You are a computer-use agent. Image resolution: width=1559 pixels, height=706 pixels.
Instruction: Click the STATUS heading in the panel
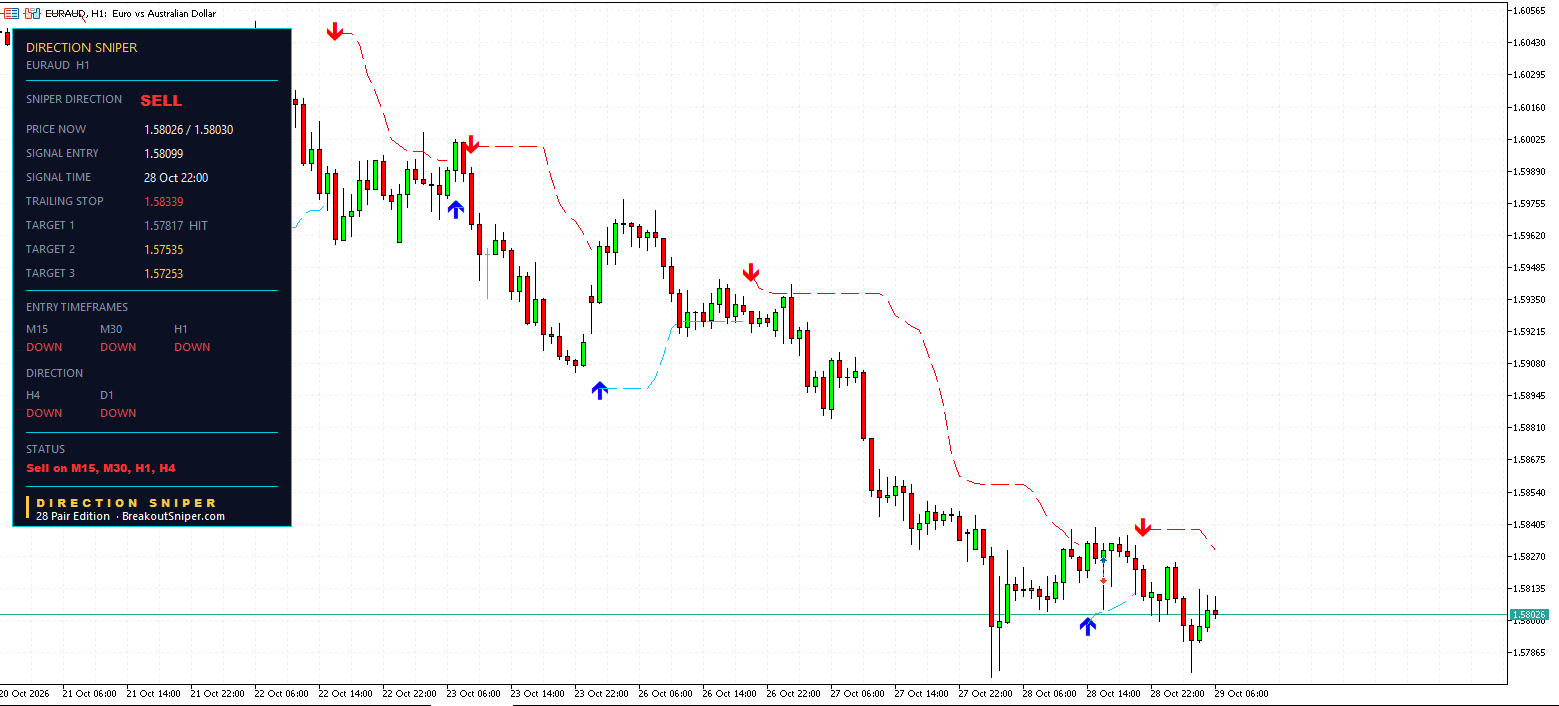pos(45,449)
